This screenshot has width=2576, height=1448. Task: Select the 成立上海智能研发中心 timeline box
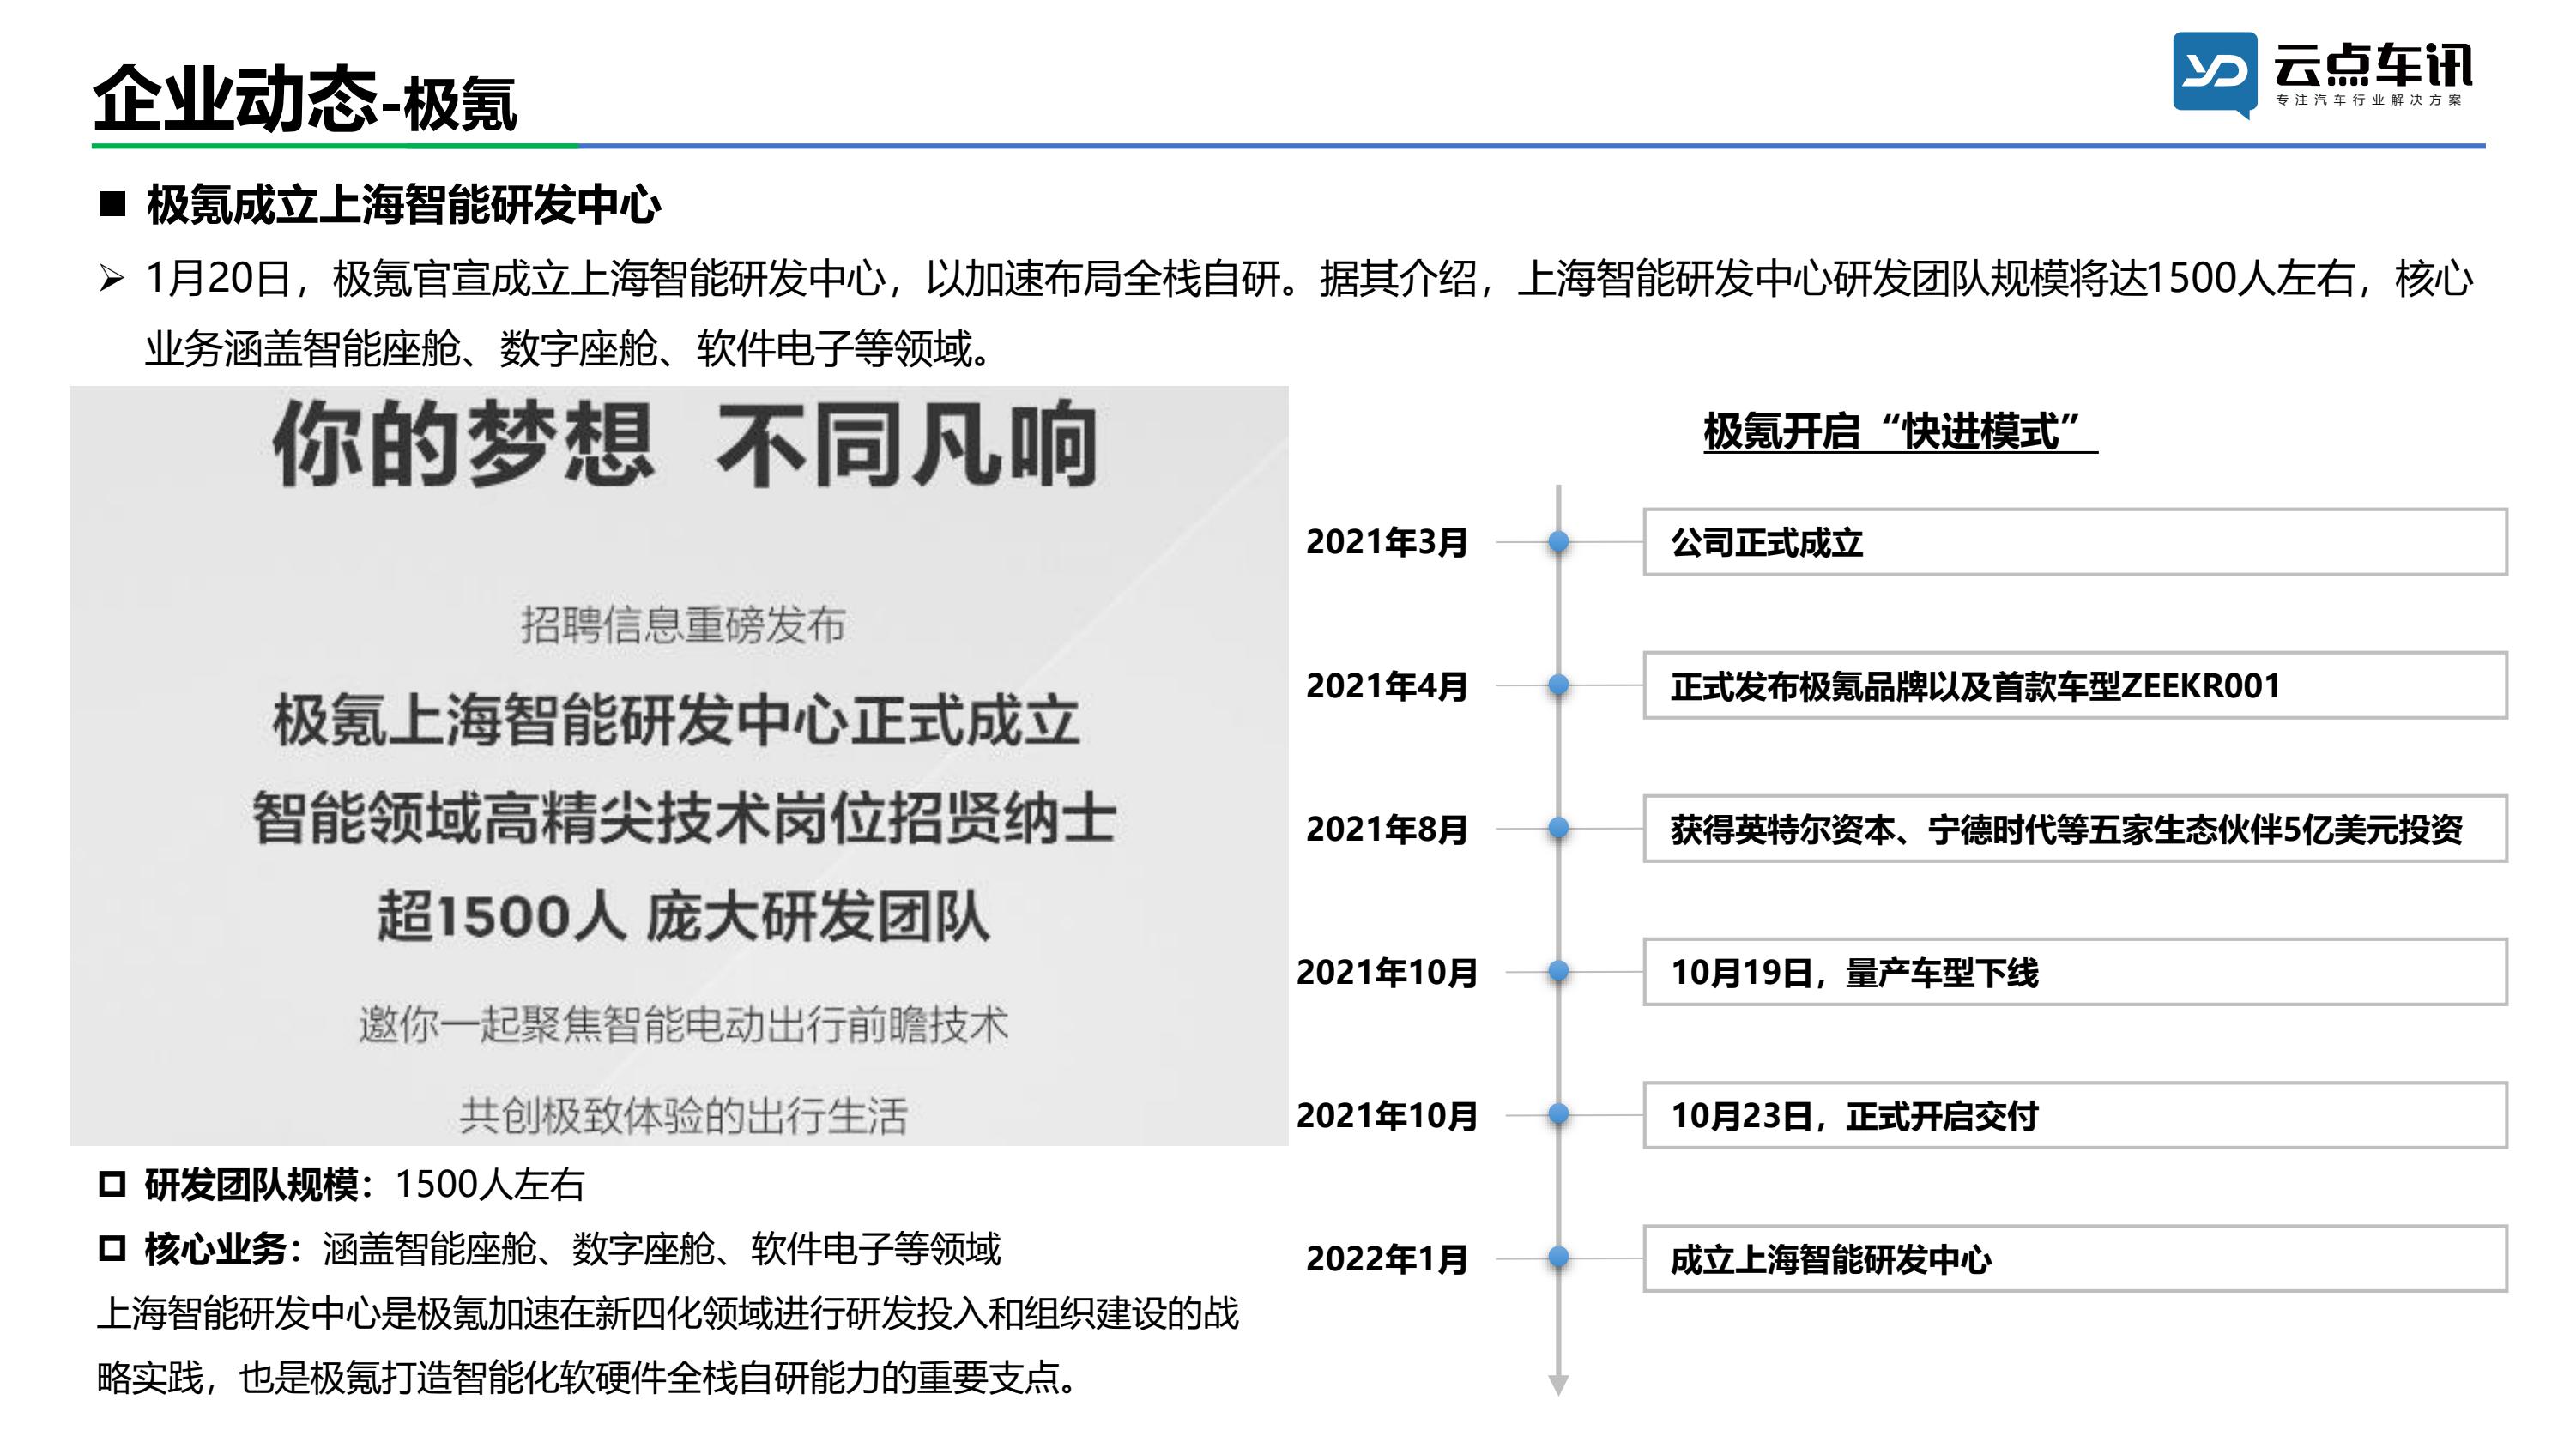coord(2075,1258)
